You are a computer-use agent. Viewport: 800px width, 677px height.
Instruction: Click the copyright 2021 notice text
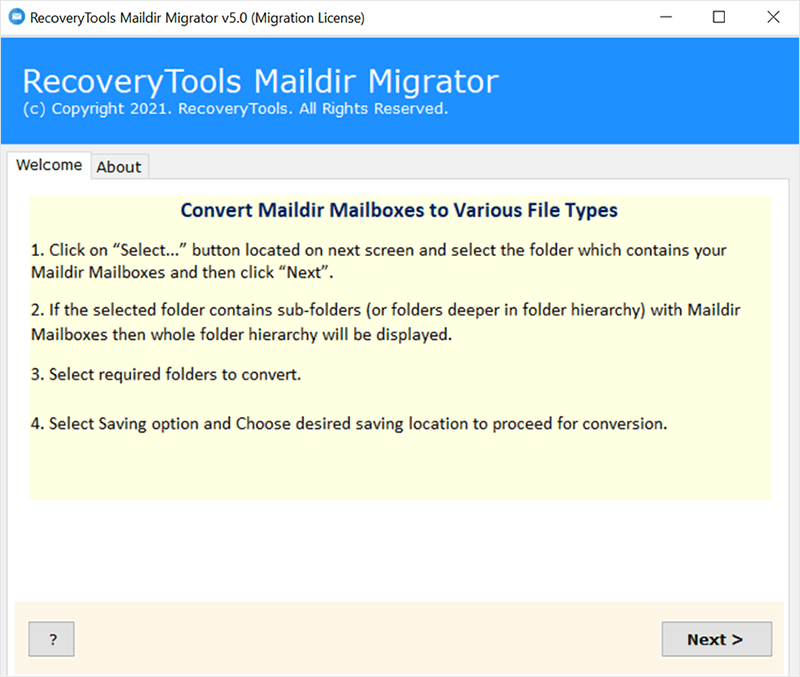coord(234,108)
